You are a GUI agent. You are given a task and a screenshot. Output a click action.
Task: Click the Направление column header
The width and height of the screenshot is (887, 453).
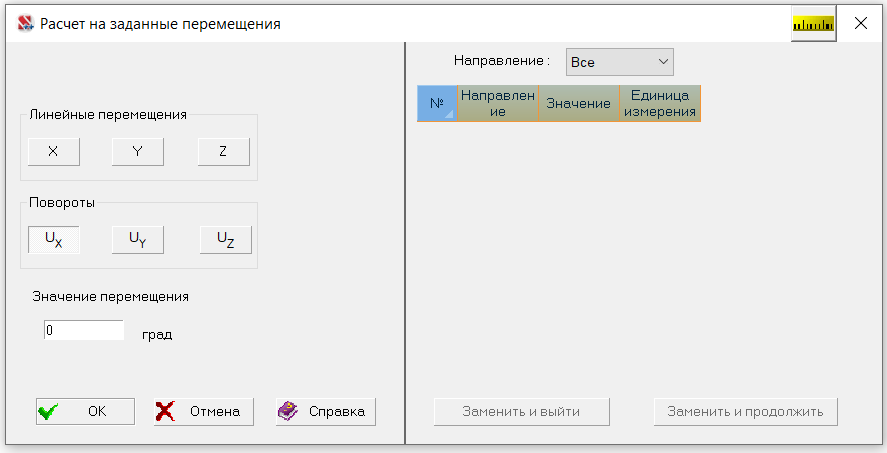(498, 103)
